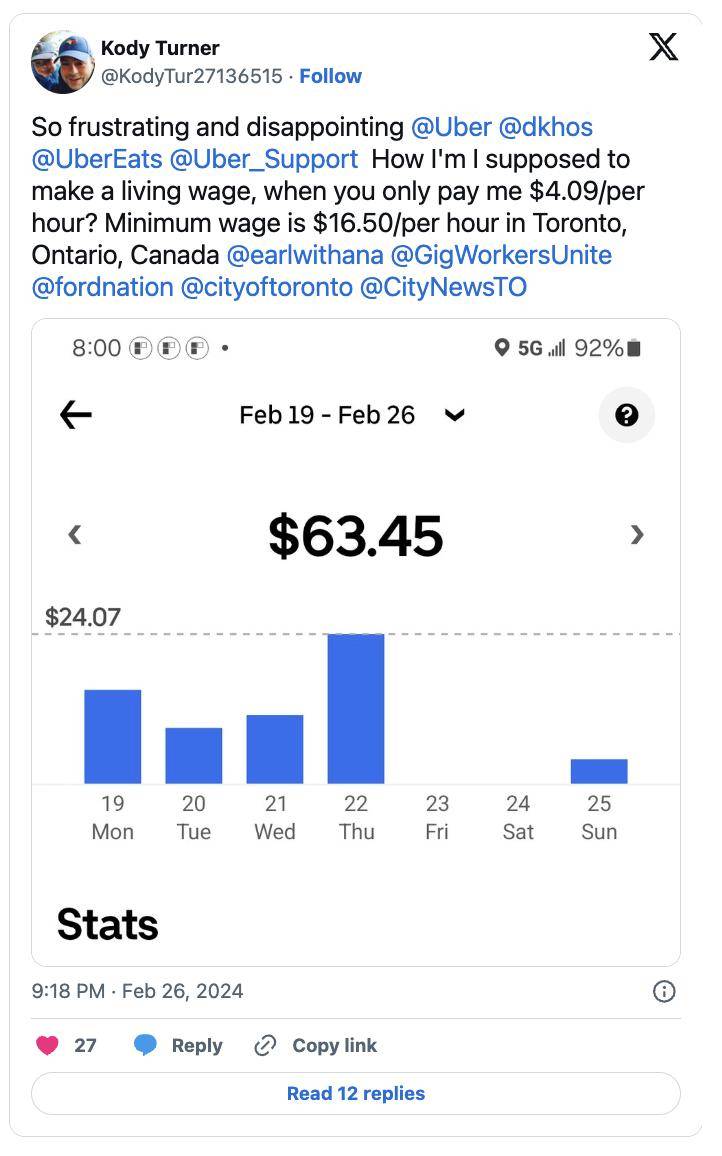This screenshot has height=1156, width=722.
Task: Go to next week chevron
Action: pyautogui.click(x=637, y=535)
